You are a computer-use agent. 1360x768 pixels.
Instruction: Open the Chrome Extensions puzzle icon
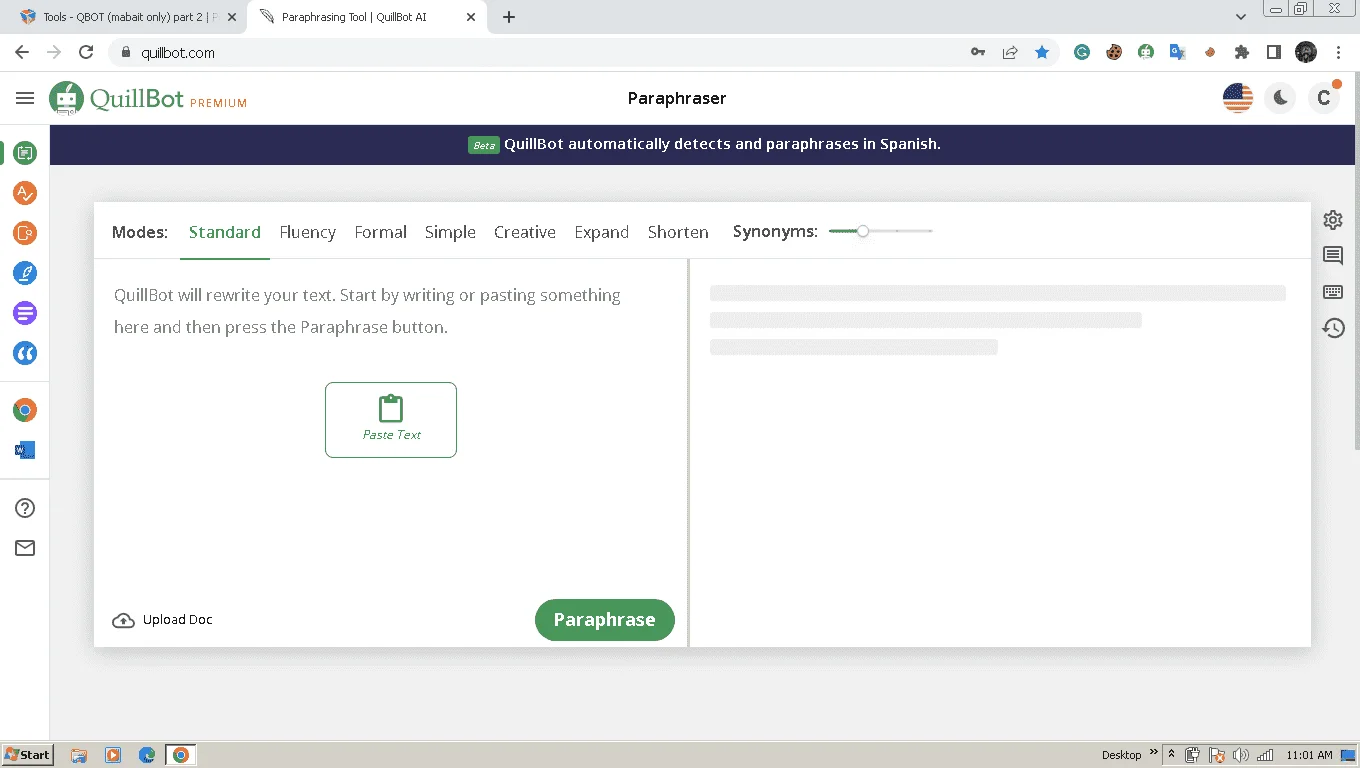point(1242,52)
